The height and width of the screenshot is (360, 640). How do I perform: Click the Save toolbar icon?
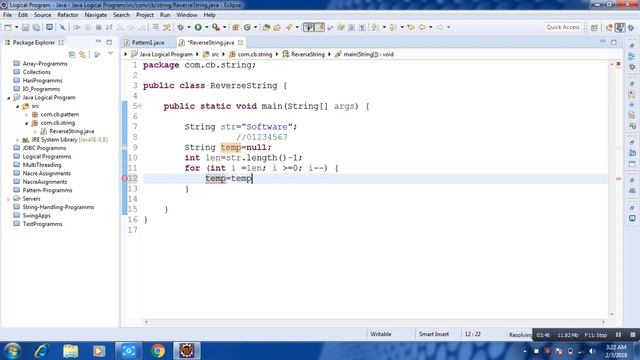pos(25,27)
